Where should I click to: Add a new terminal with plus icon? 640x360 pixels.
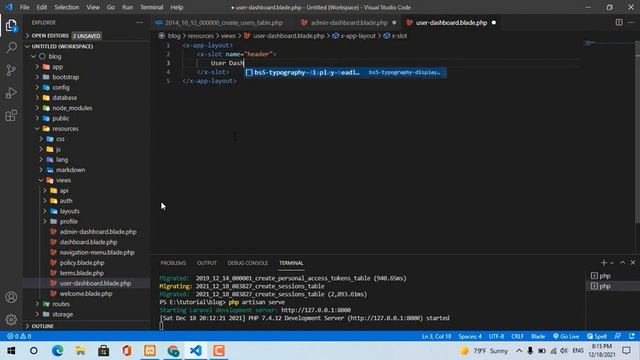tap(604, 263)
